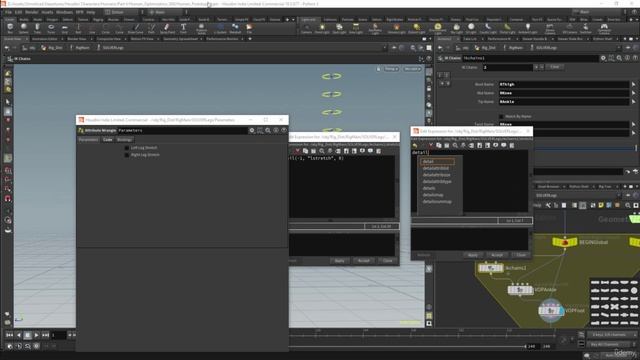Select ikchains2 node in network editor
640x360 pixels.
point(491,268)
